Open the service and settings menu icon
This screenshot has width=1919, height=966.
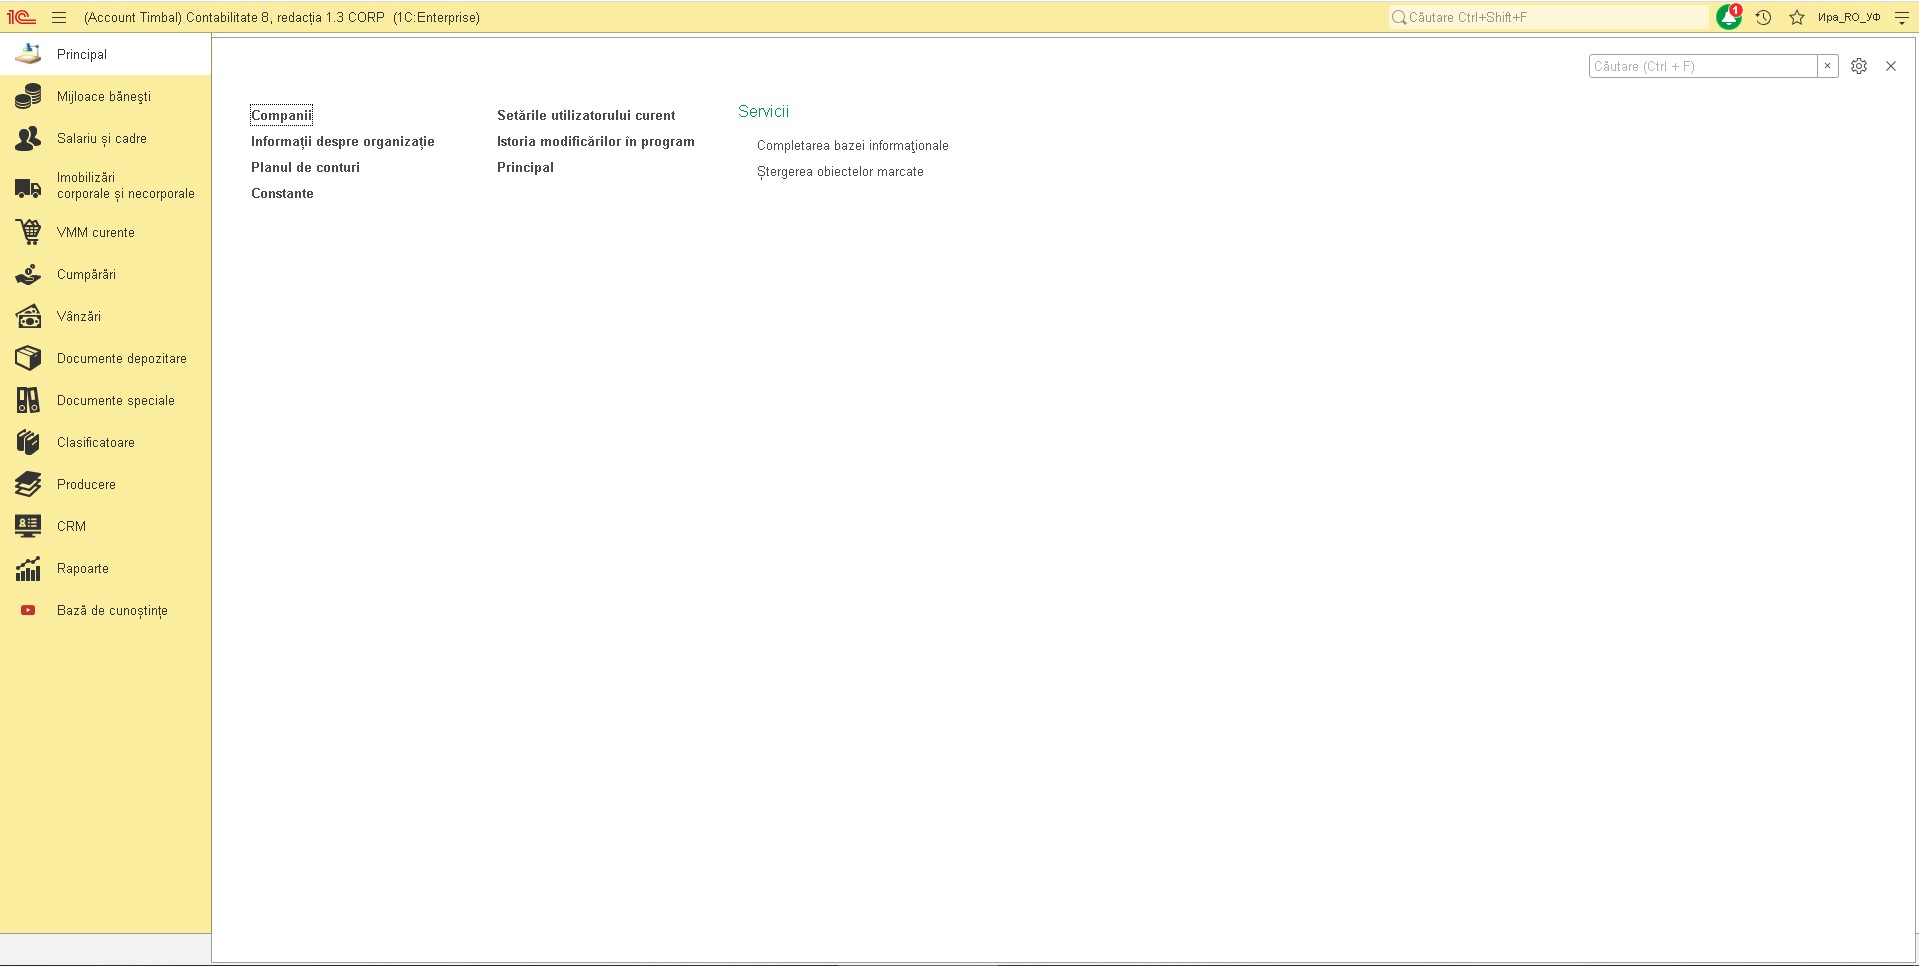(x=1902, y=17)
